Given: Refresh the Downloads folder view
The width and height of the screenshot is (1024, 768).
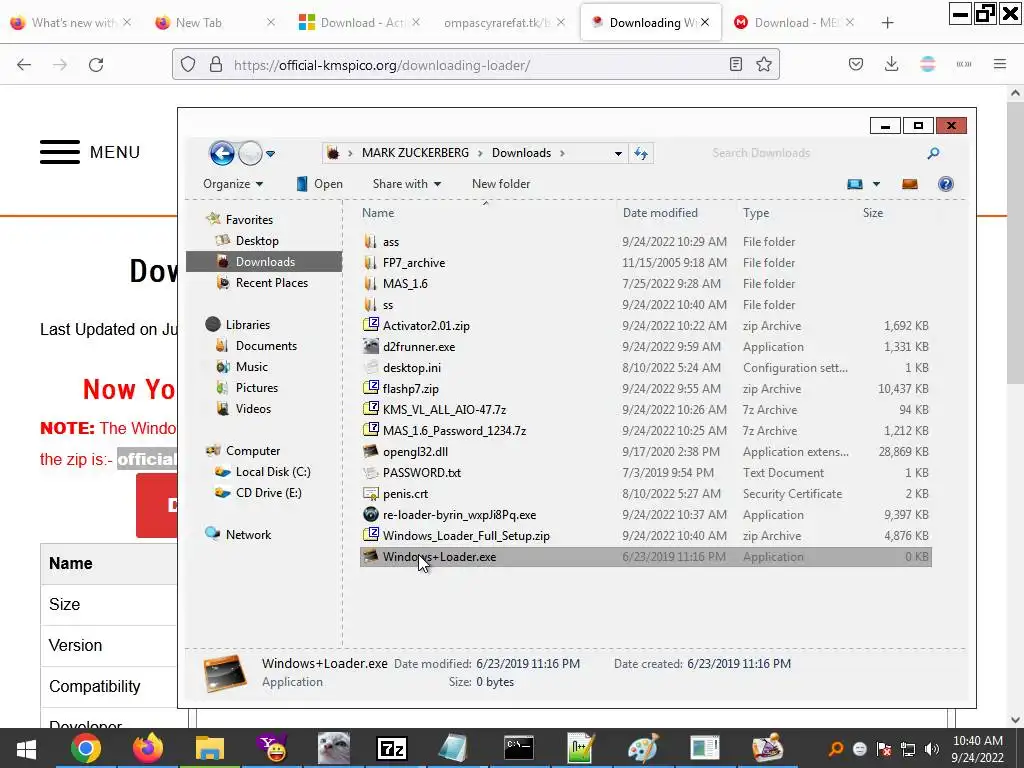Looking at the screenshot, I should tap(641, 153).
